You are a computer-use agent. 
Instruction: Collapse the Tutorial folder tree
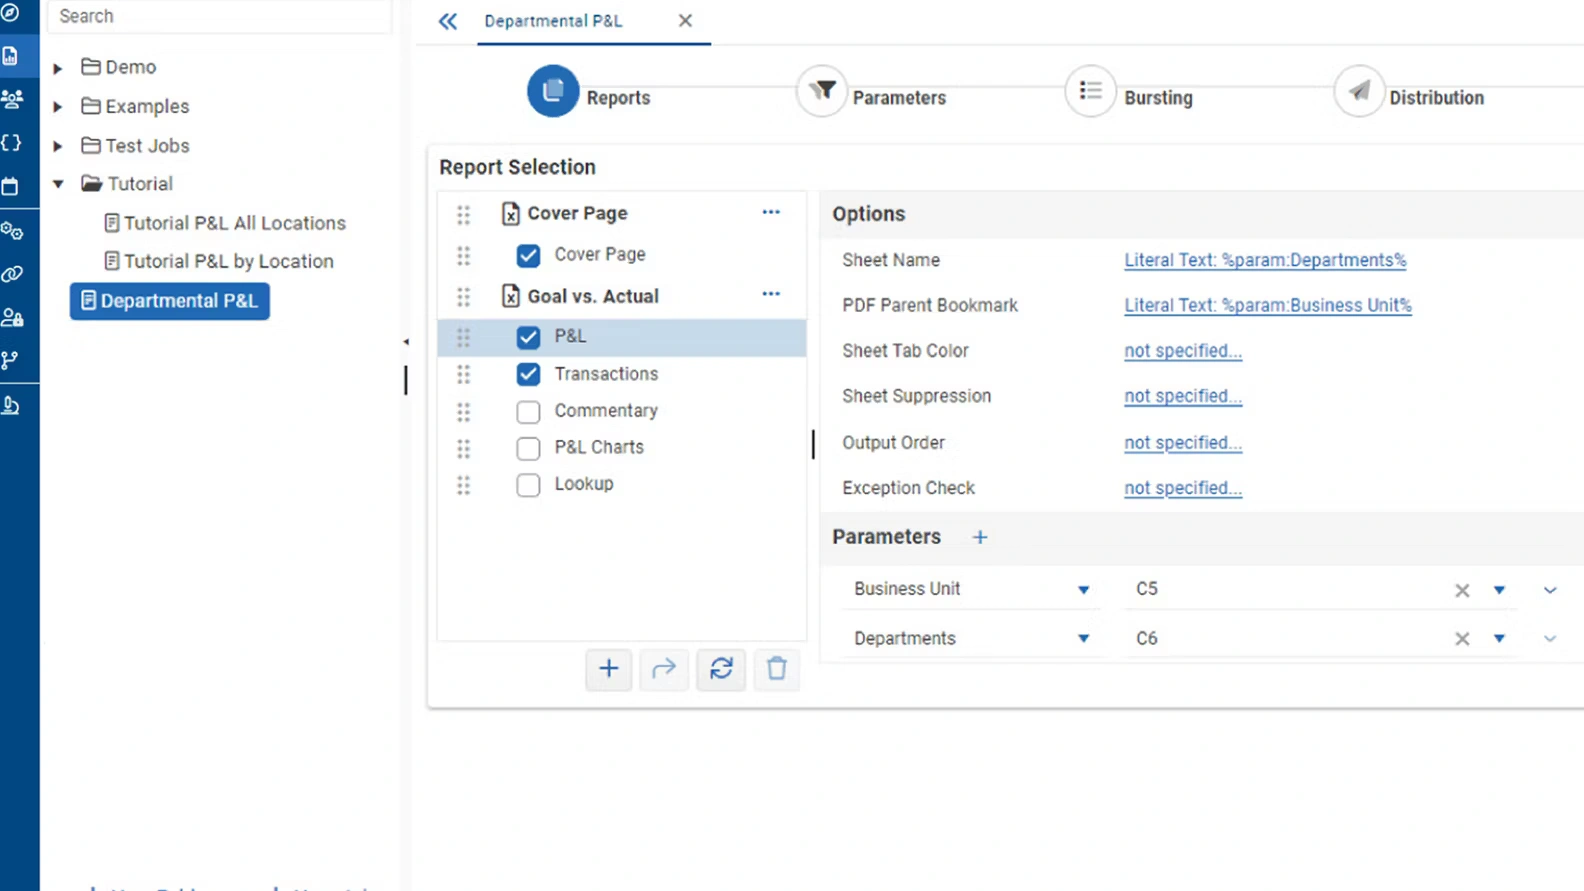58,184
